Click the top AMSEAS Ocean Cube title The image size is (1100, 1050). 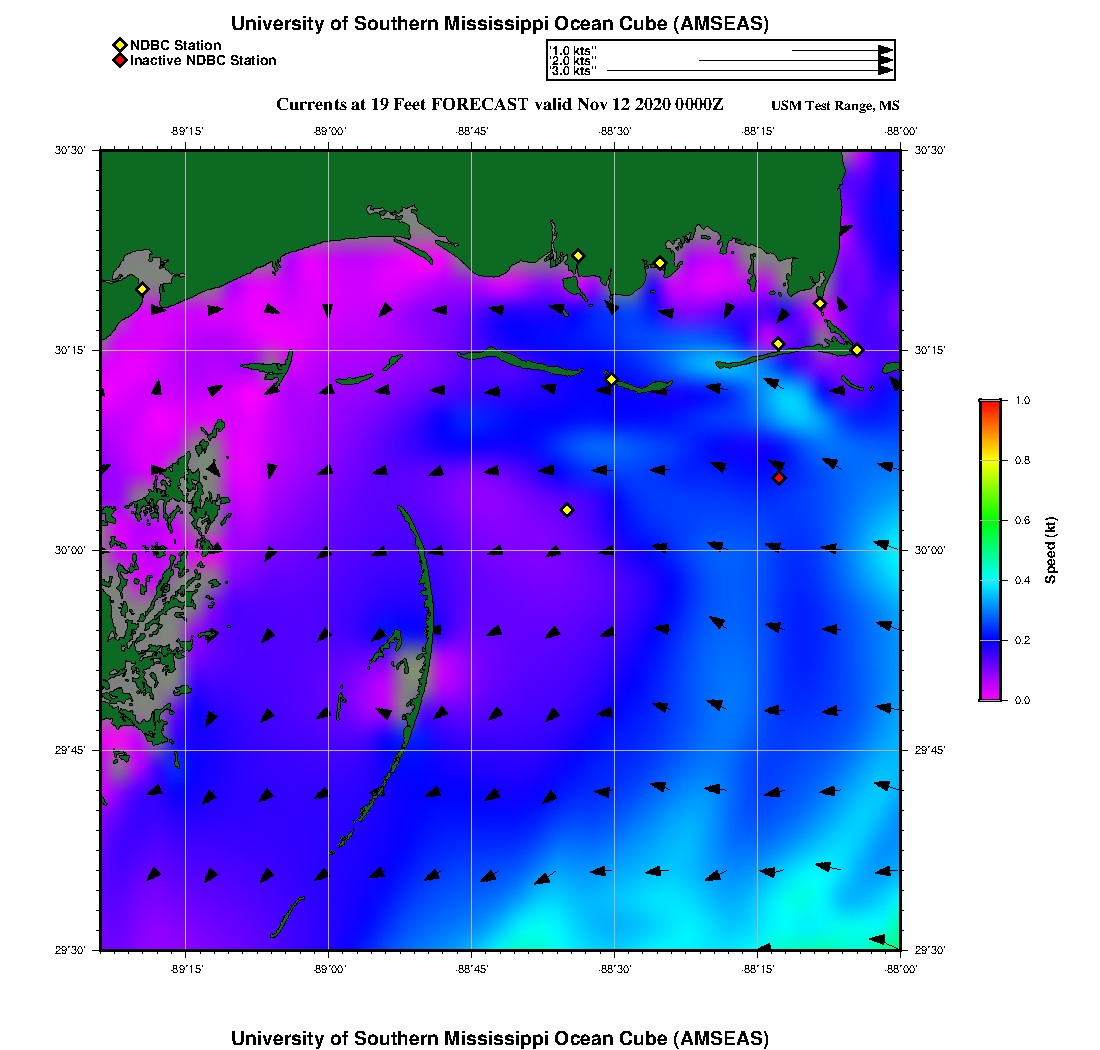(500, 24)
